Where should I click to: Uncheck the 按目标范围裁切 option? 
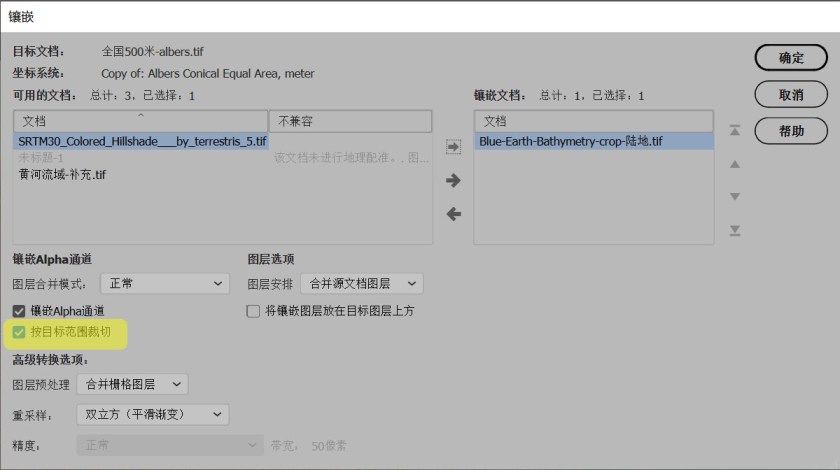[x=19, y=331]
